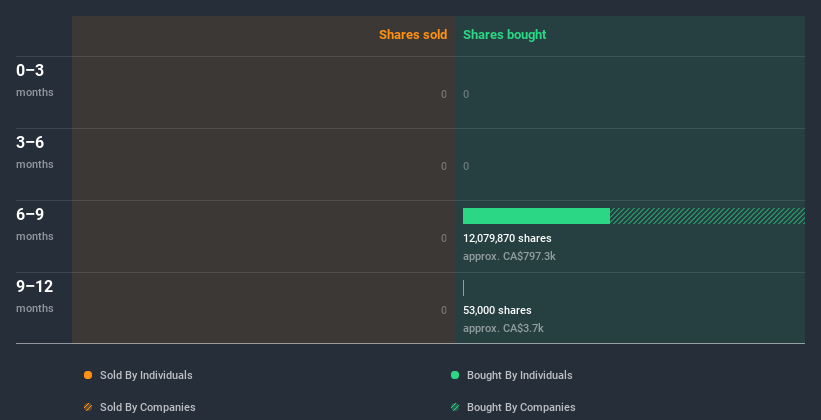Viewport: 821px width, 420px height.
Task: Select the 3–6 months row label
Action: tap(35, 152)
